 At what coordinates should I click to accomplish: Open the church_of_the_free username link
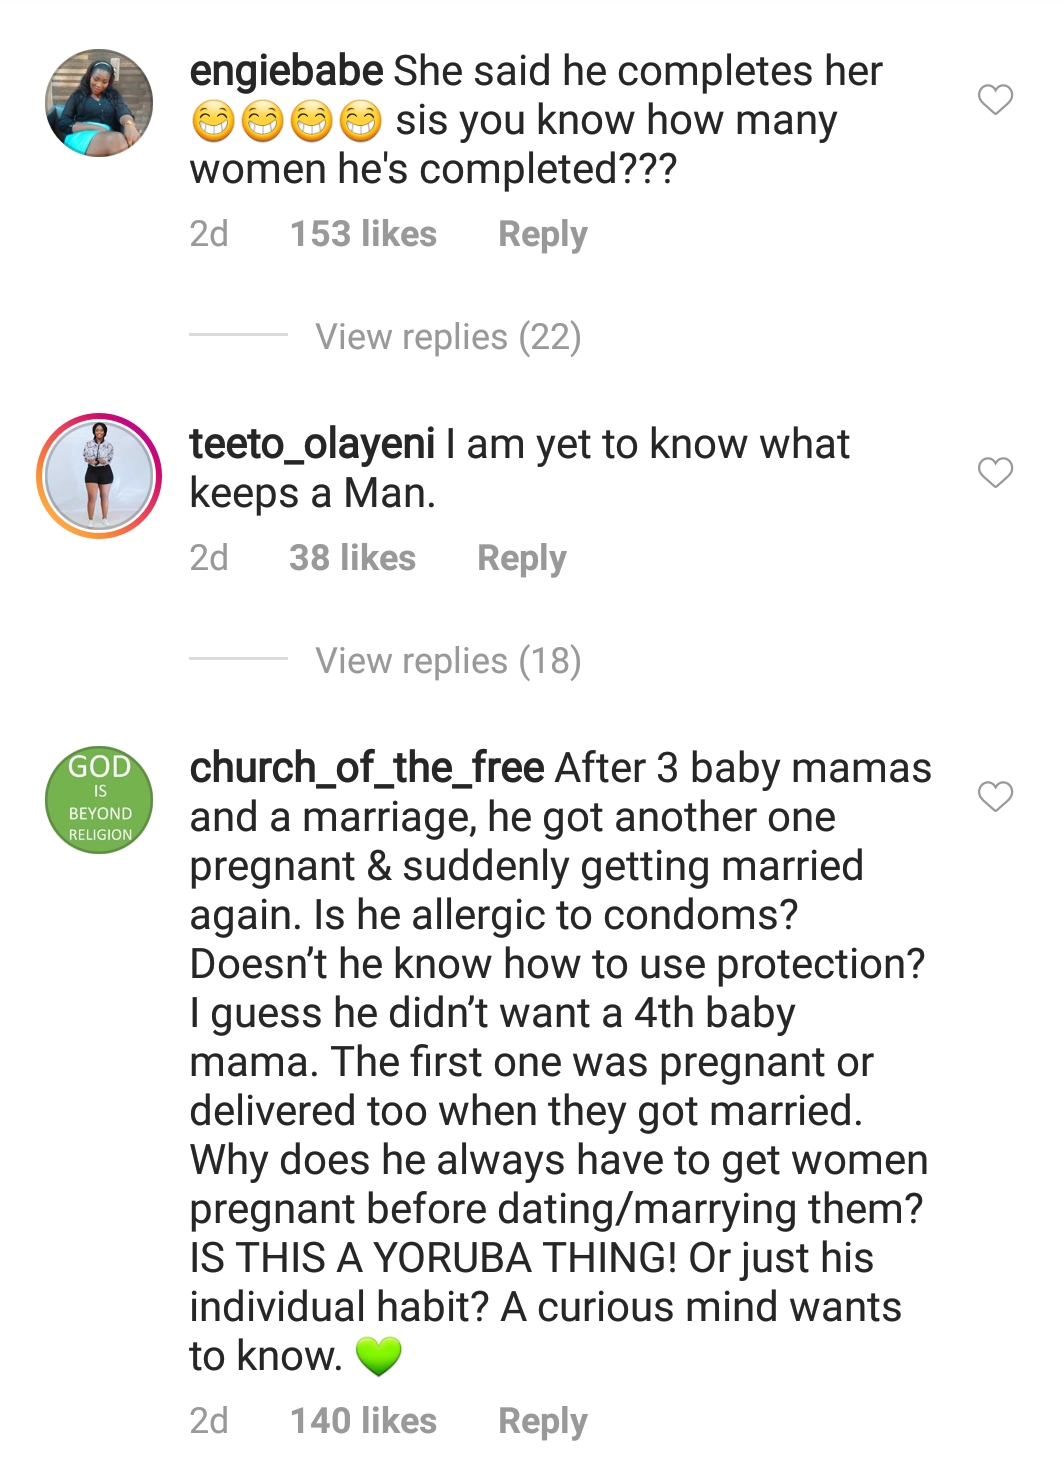point(367,768)
